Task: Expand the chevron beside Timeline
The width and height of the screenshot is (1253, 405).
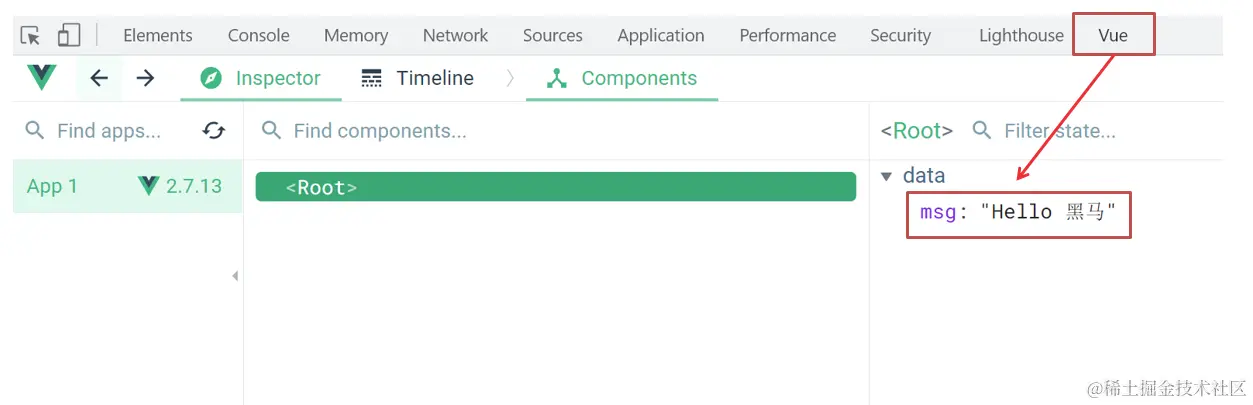Action: 509,78
